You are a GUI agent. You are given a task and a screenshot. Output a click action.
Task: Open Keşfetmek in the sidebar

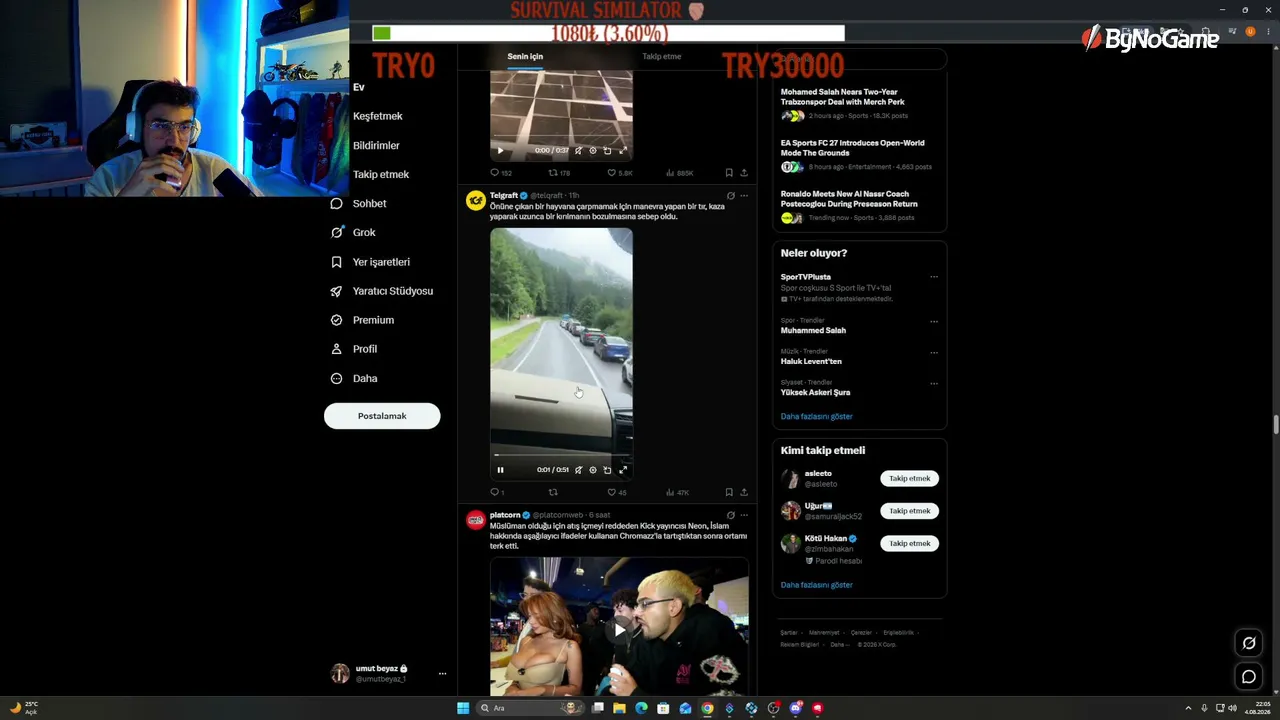click(378, 116)
